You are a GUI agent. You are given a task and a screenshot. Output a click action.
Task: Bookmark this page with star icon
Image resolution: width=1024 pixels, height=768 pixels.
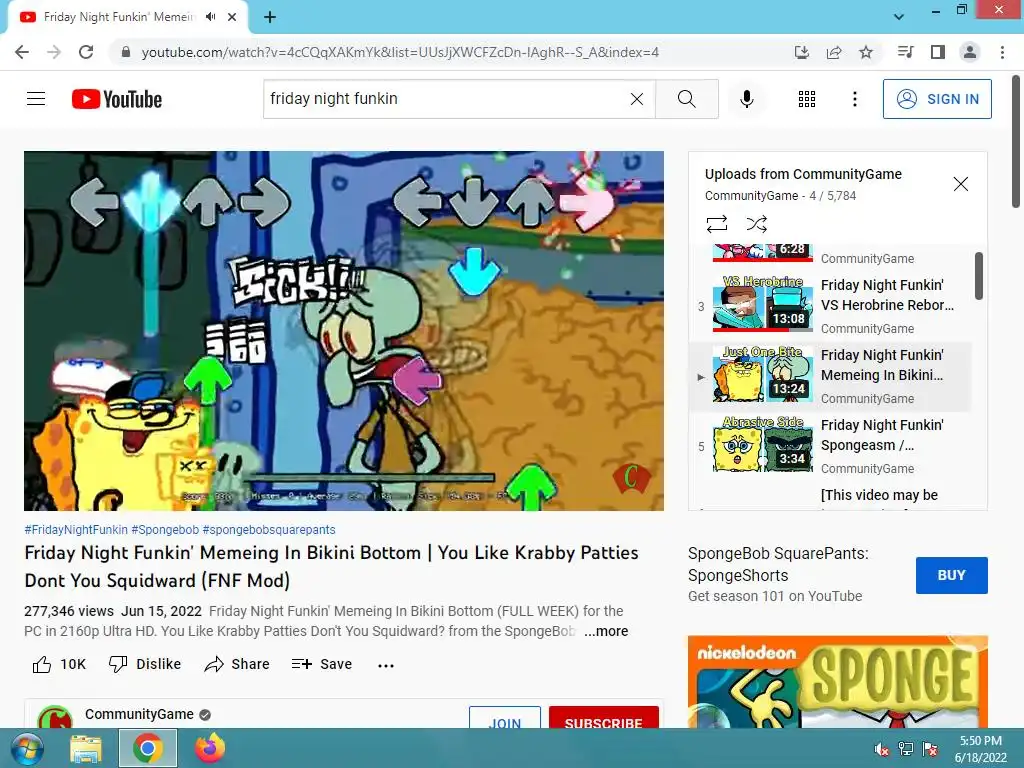coord(866,52)
